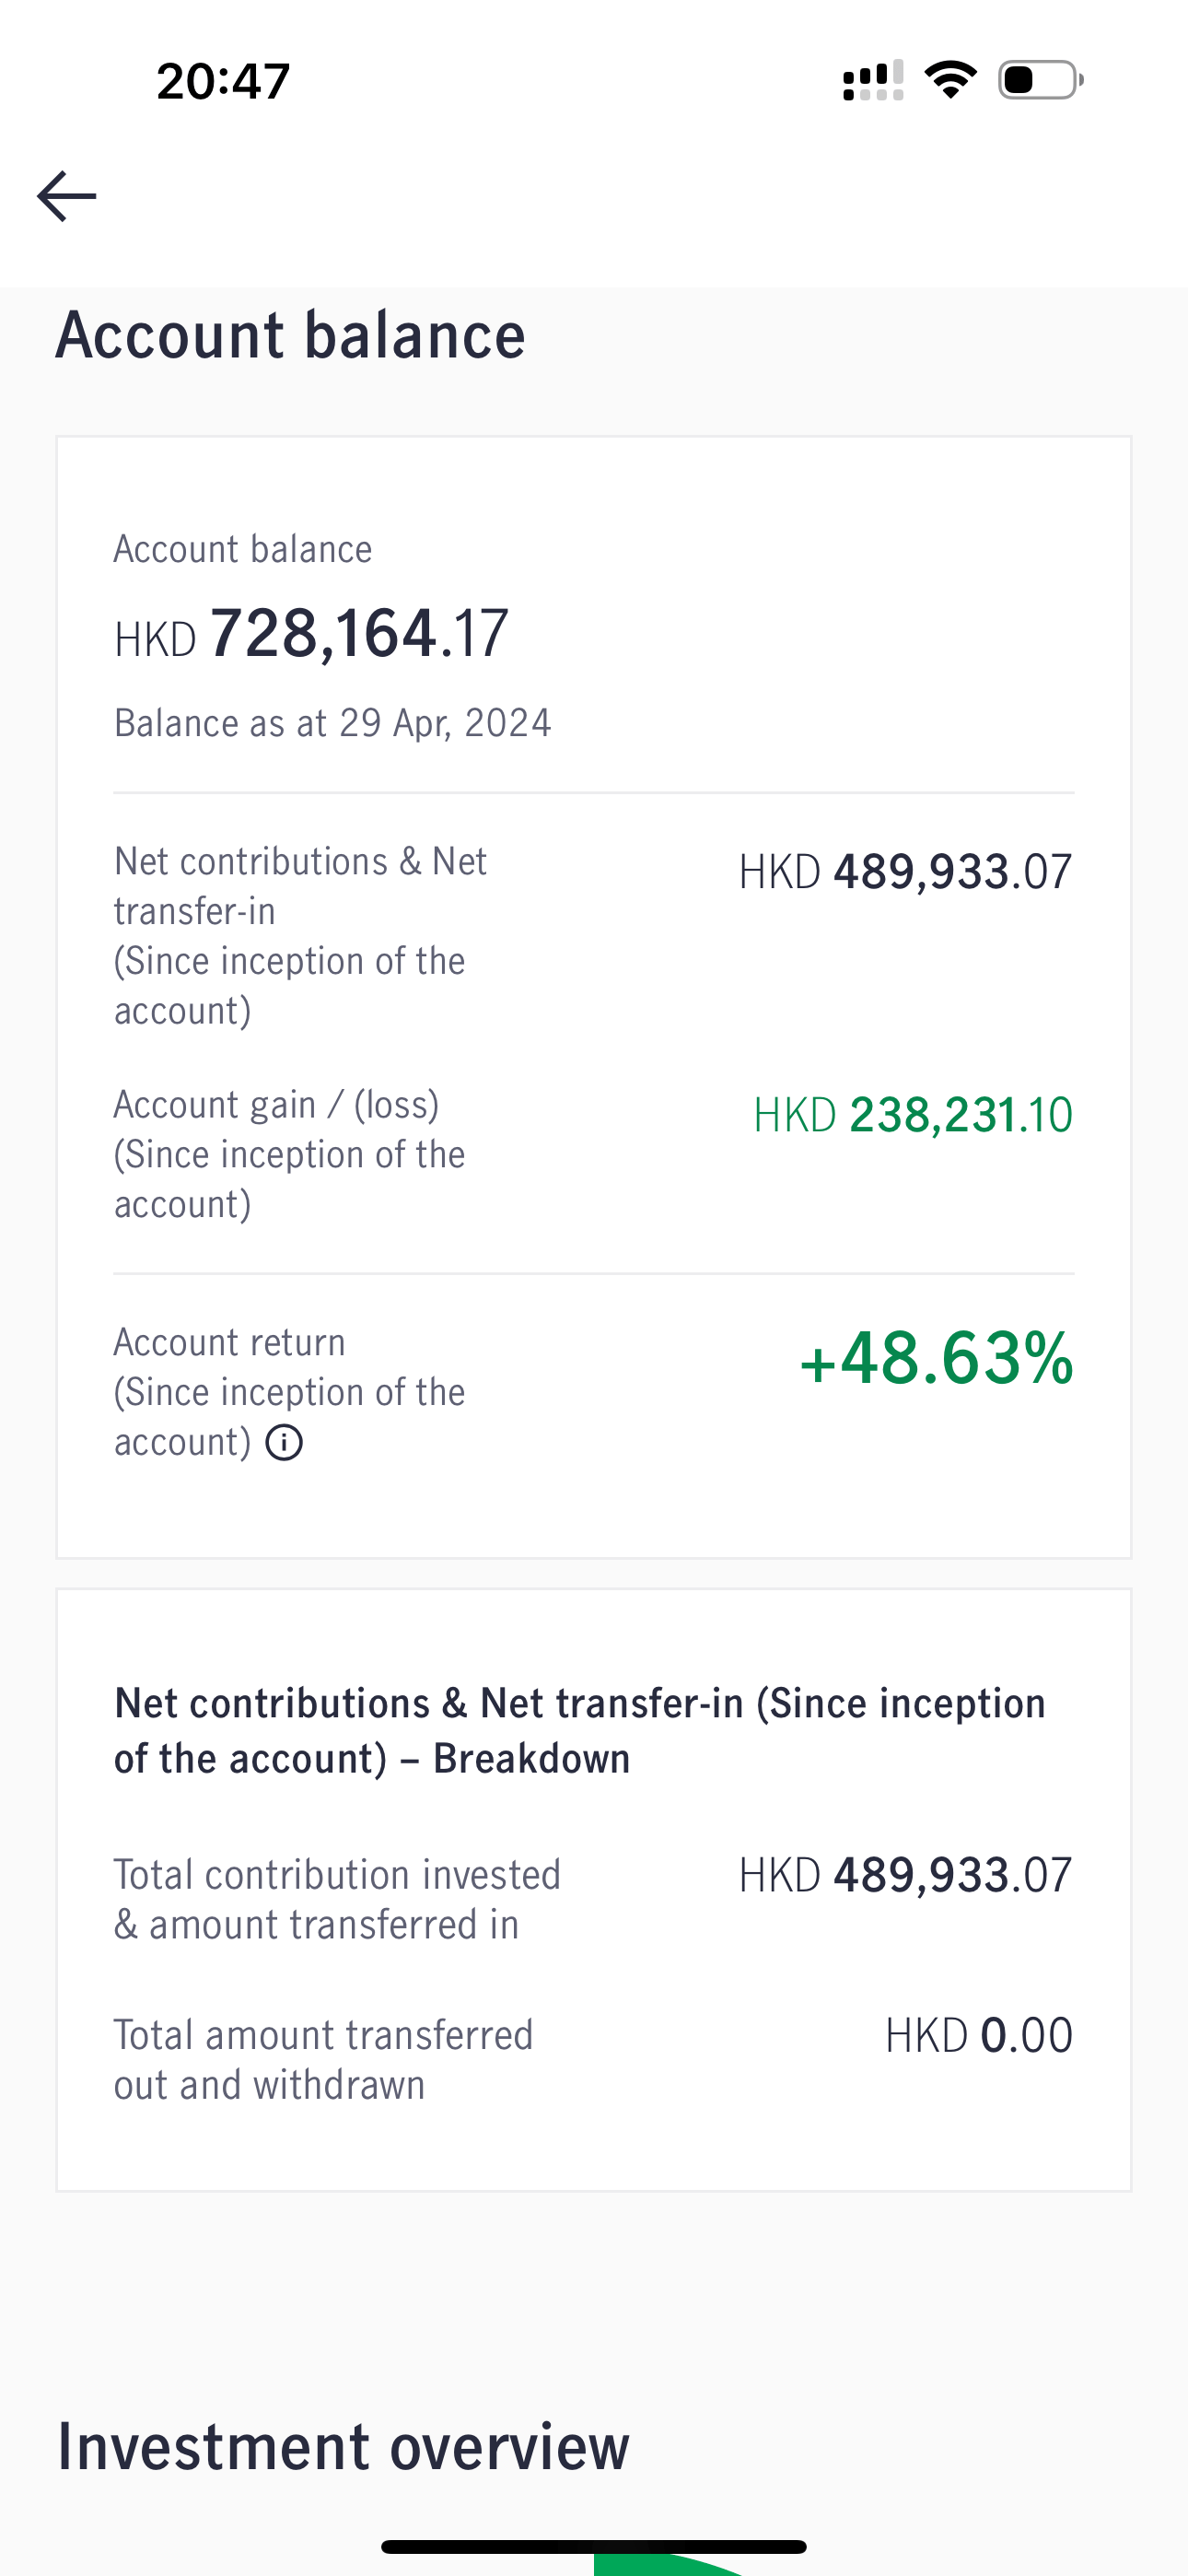Tap the Net contributions HKD 489,933.07 value
The height and width of the screenshot is (2576, 1188).
coord(905,871)
